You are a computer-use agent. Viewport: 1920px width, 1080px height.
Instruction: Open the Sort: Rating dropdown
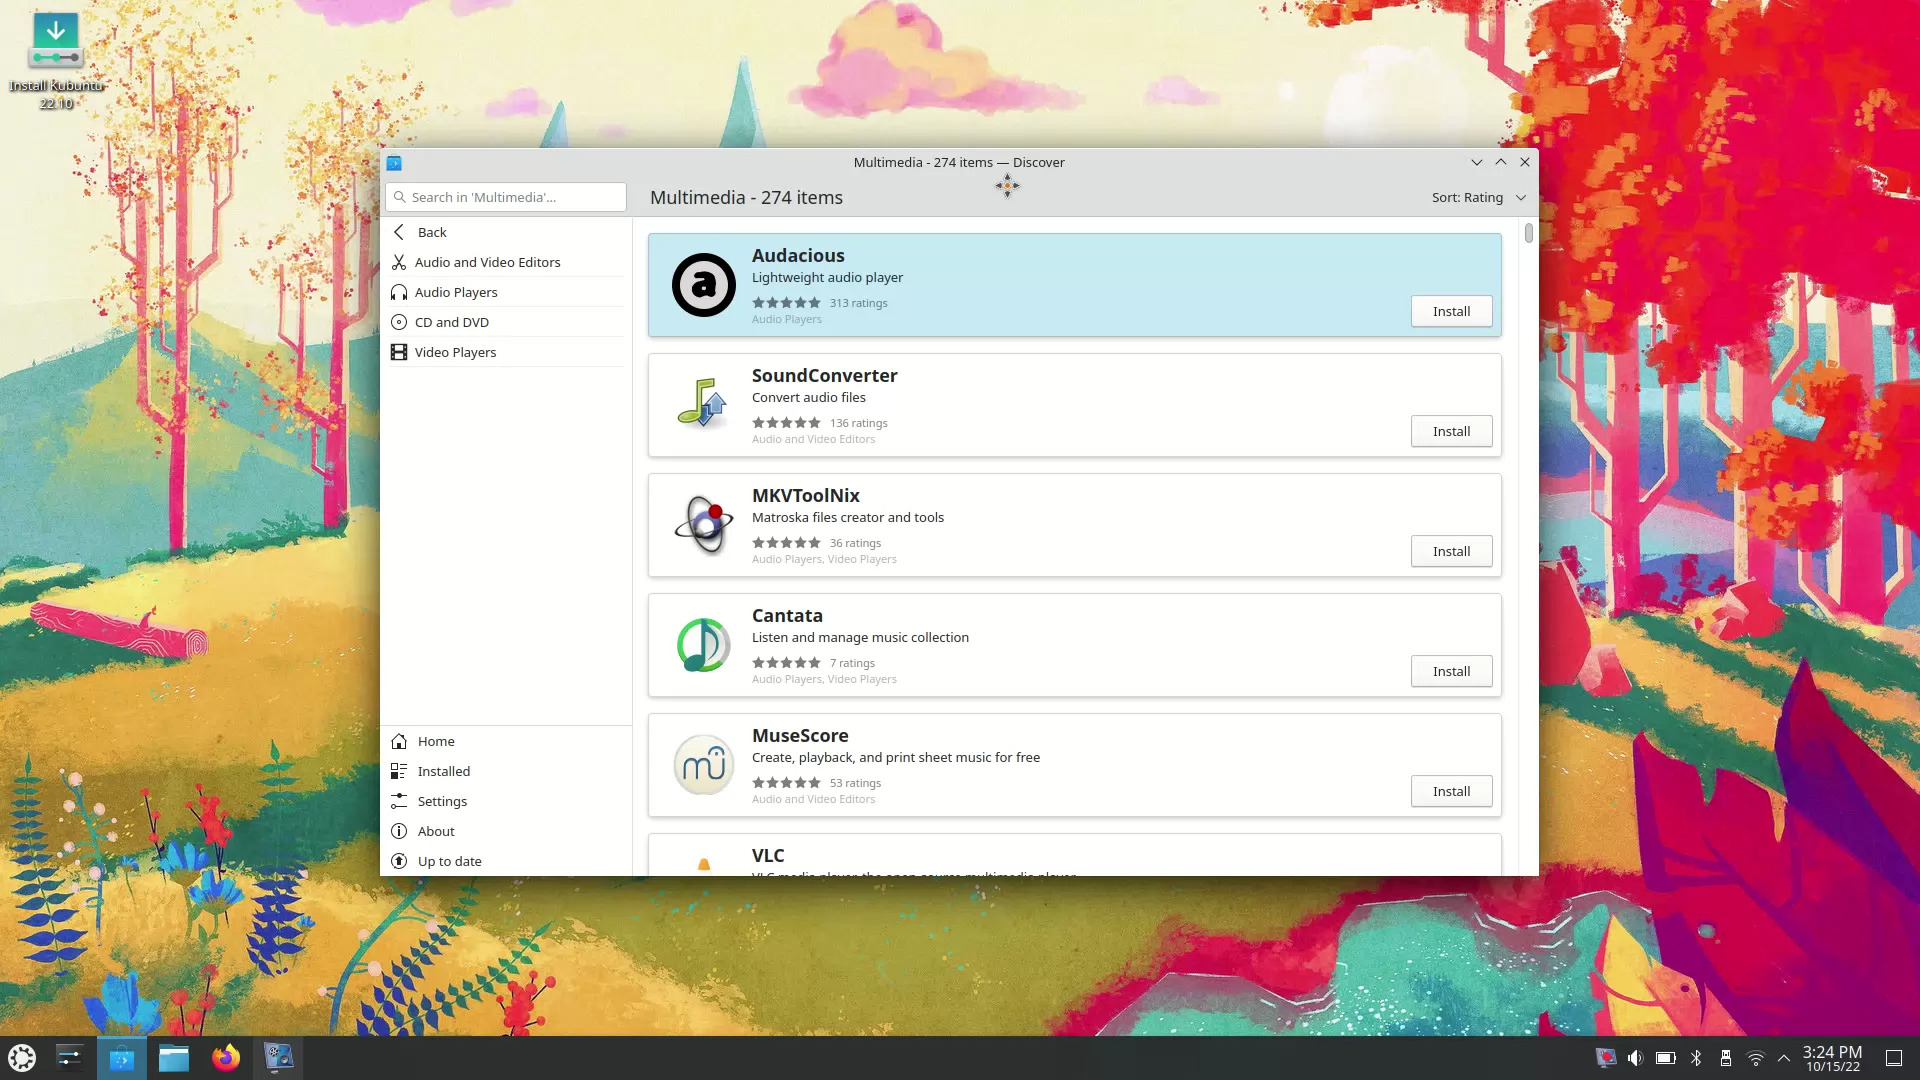pos(1479,197)
